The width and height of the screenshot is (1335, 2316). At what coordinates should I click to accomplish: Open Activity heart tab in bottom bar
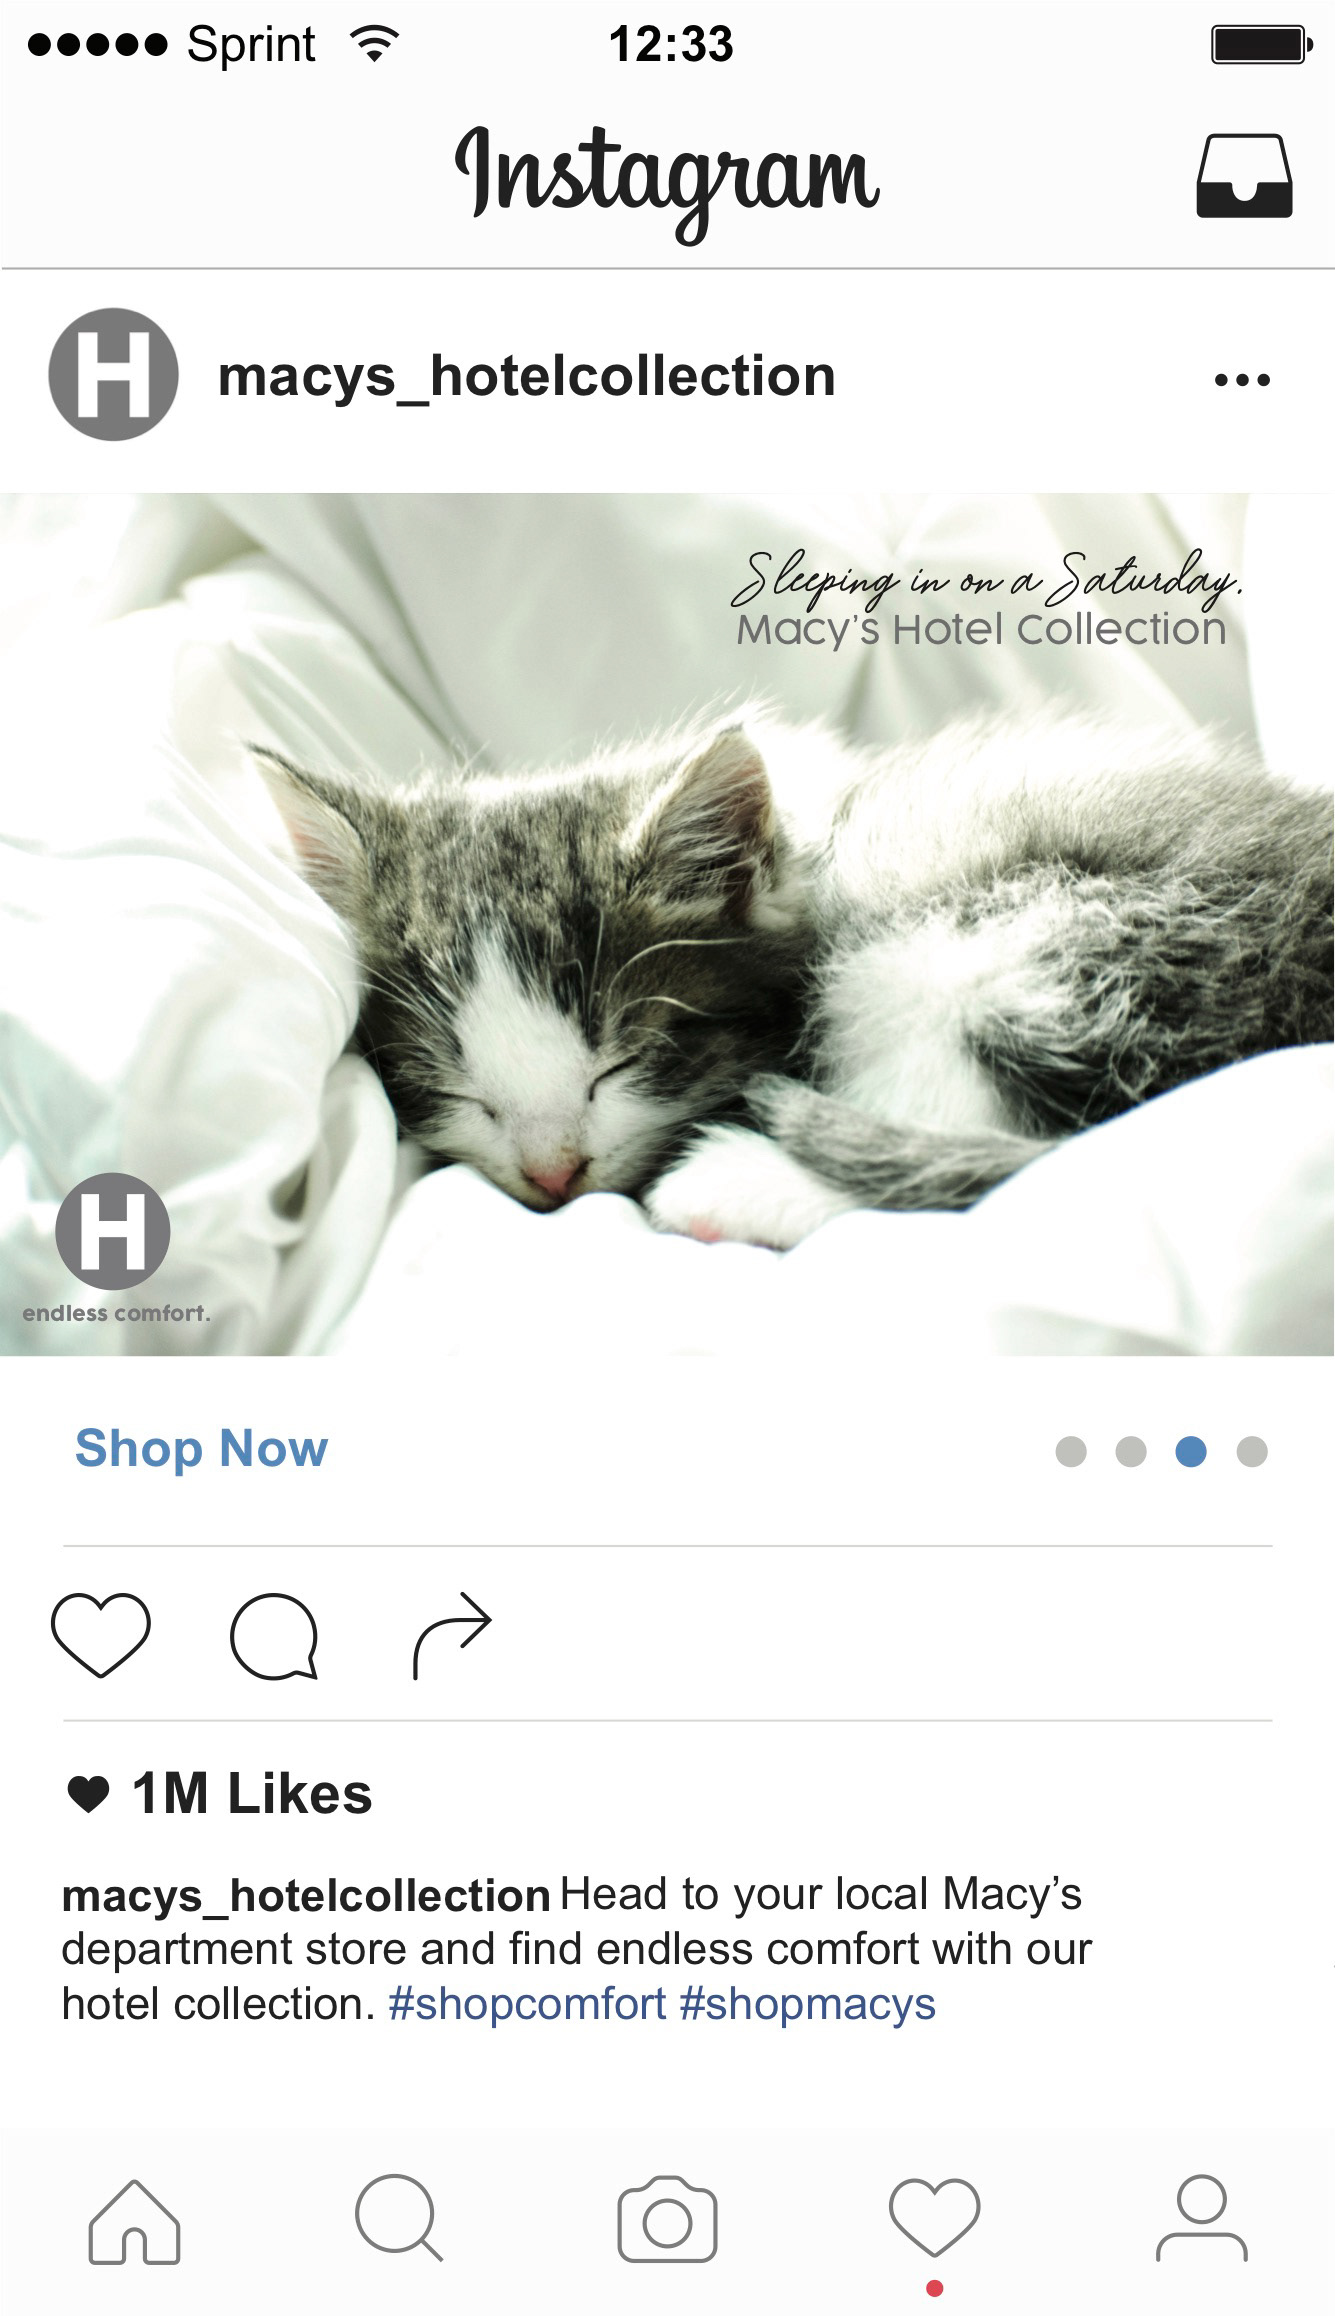935,2218
